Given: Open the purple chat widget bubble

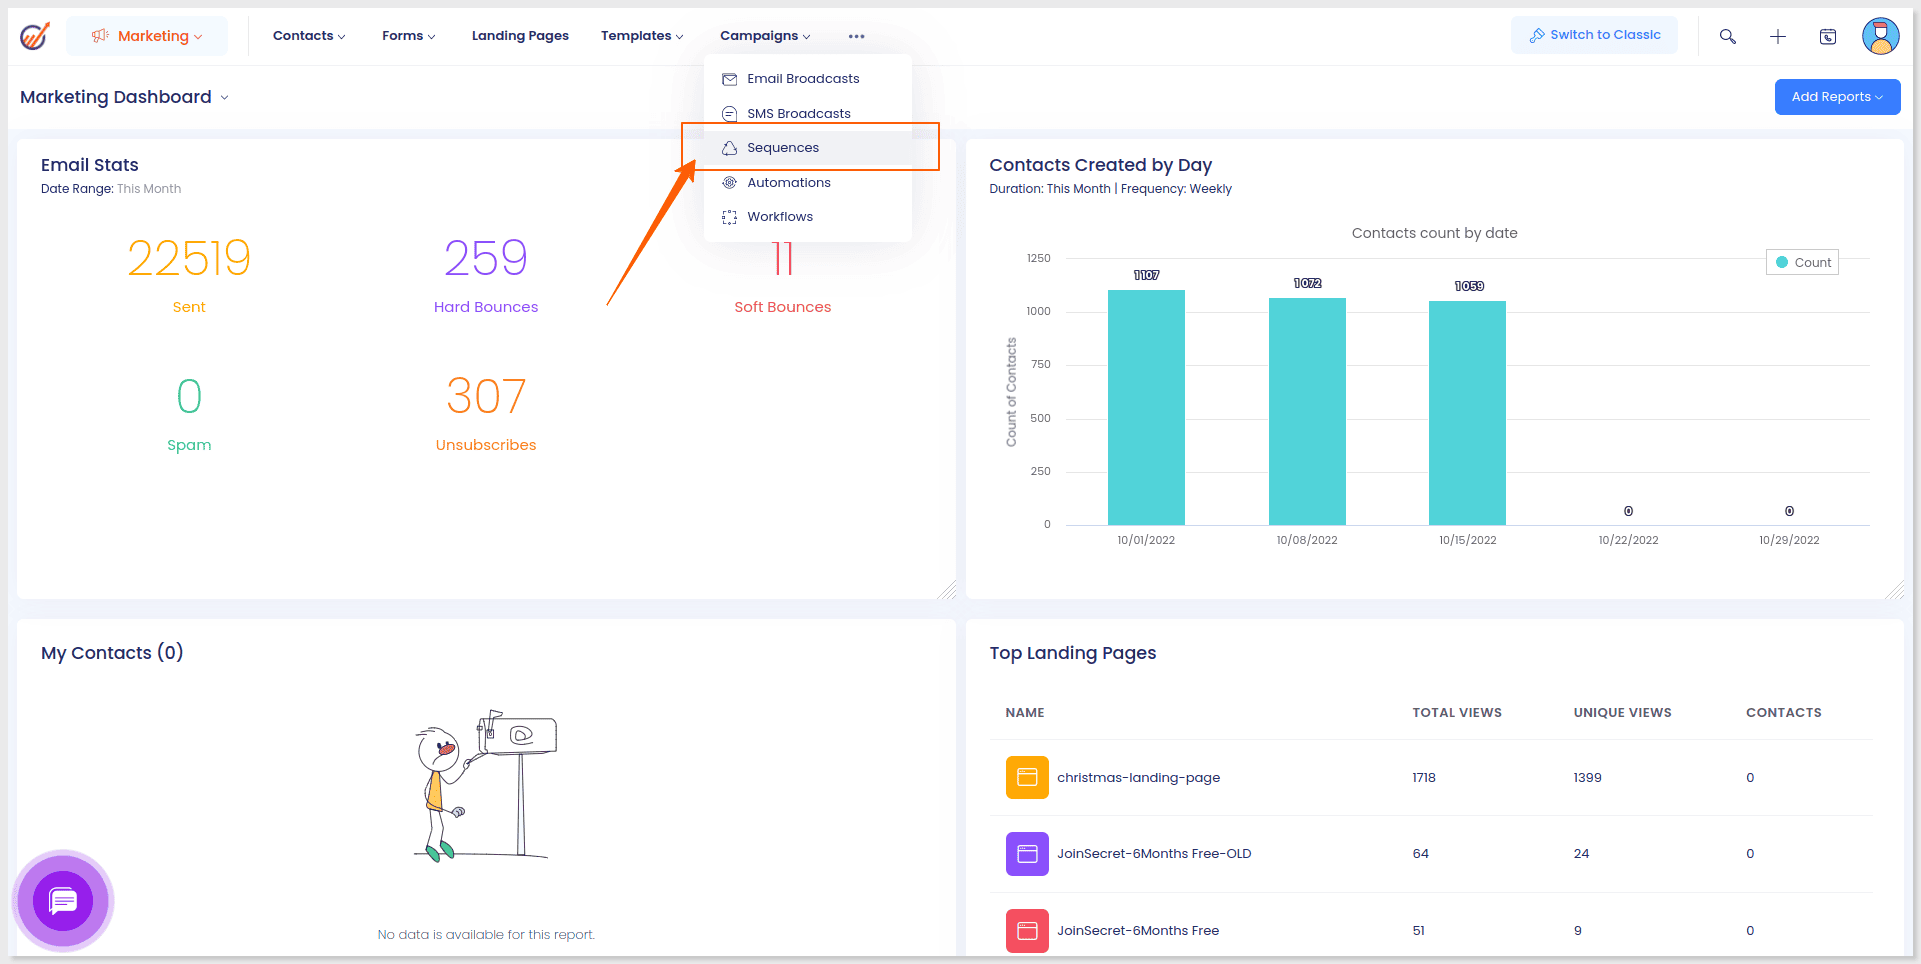Looking at the screenshot, I should (x=63, y=901).
